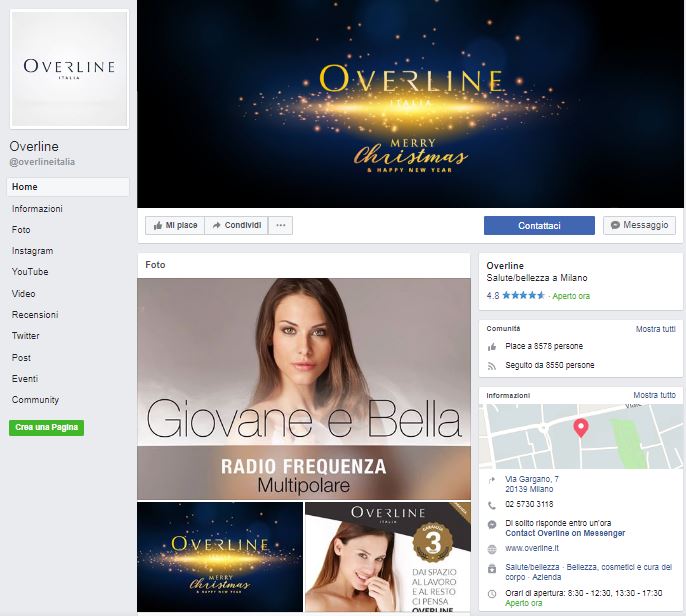686x616 pixels.
Task: Click the Foto section heading
Action: (155, 265)
